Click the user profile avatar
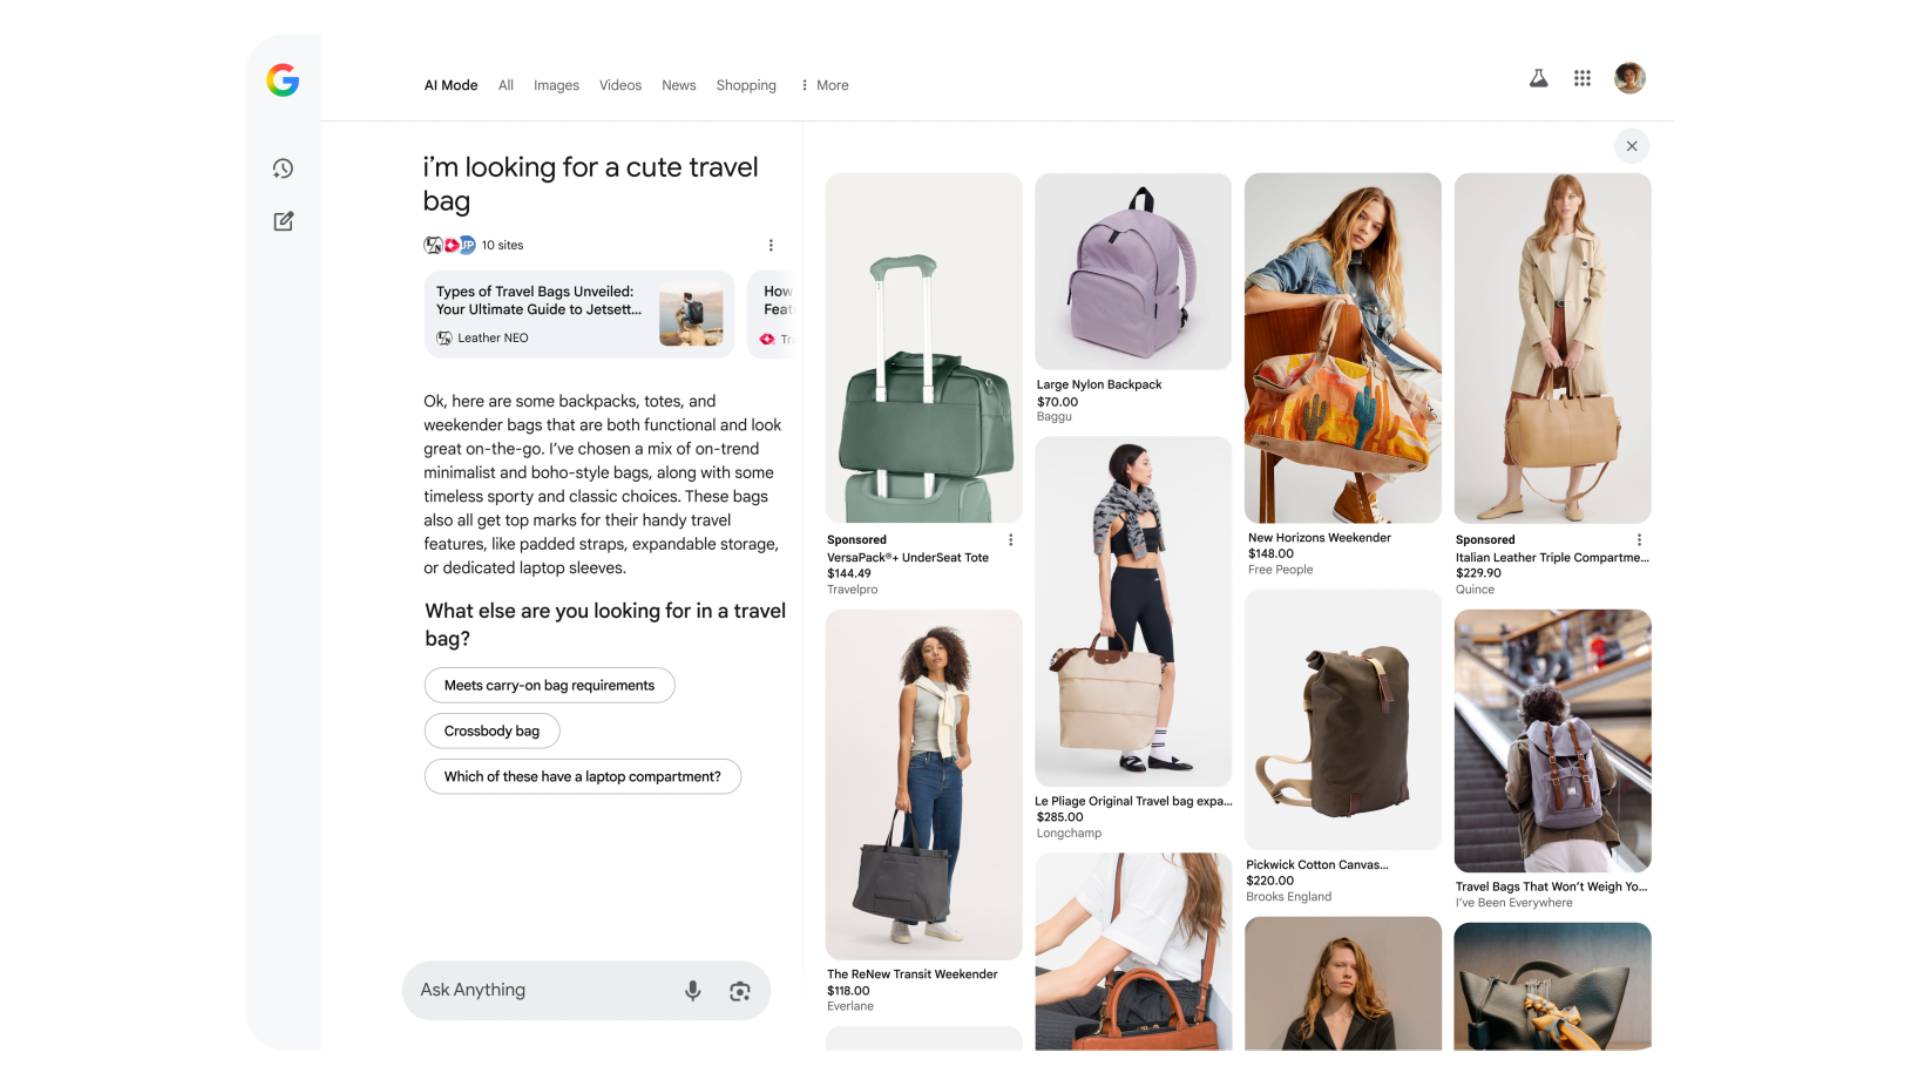This screenshot has width=1920, height=1080. coord(1629,78)
